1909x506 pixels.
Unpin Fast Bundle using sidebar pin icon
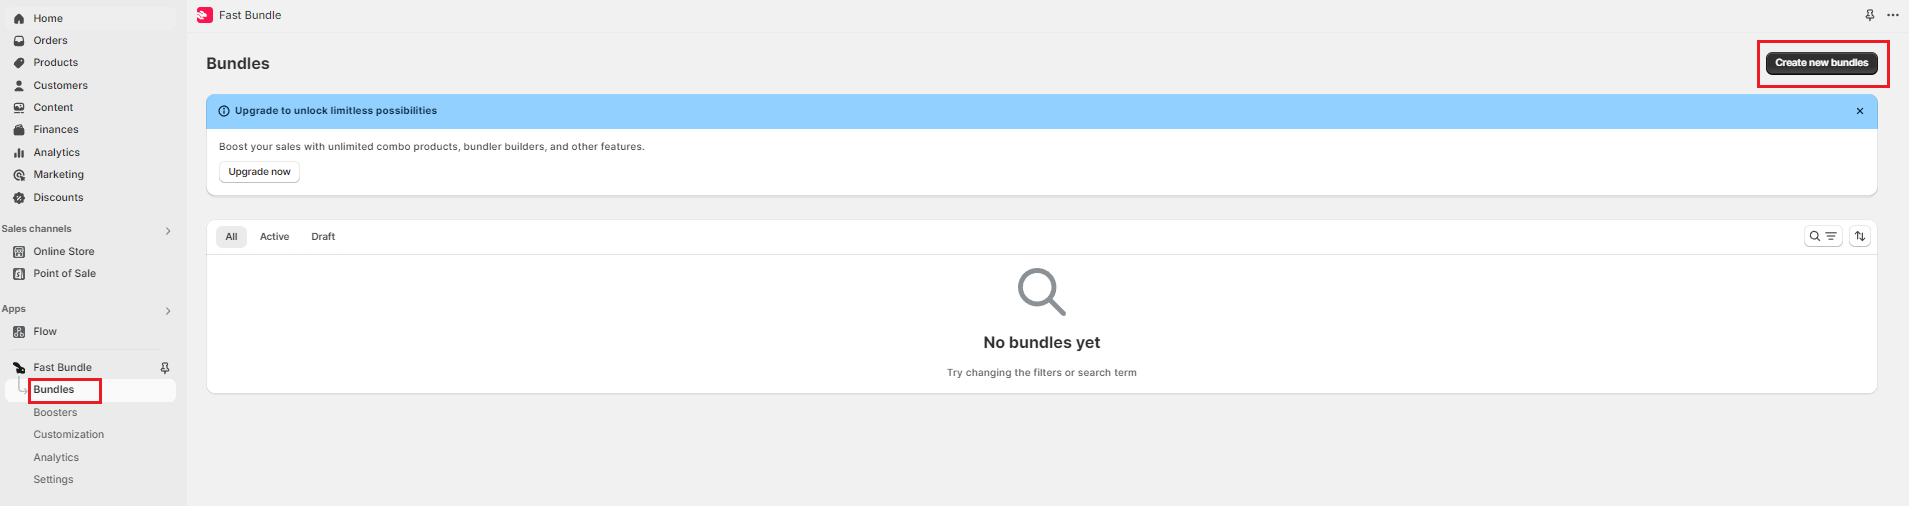tap(165, 368)
